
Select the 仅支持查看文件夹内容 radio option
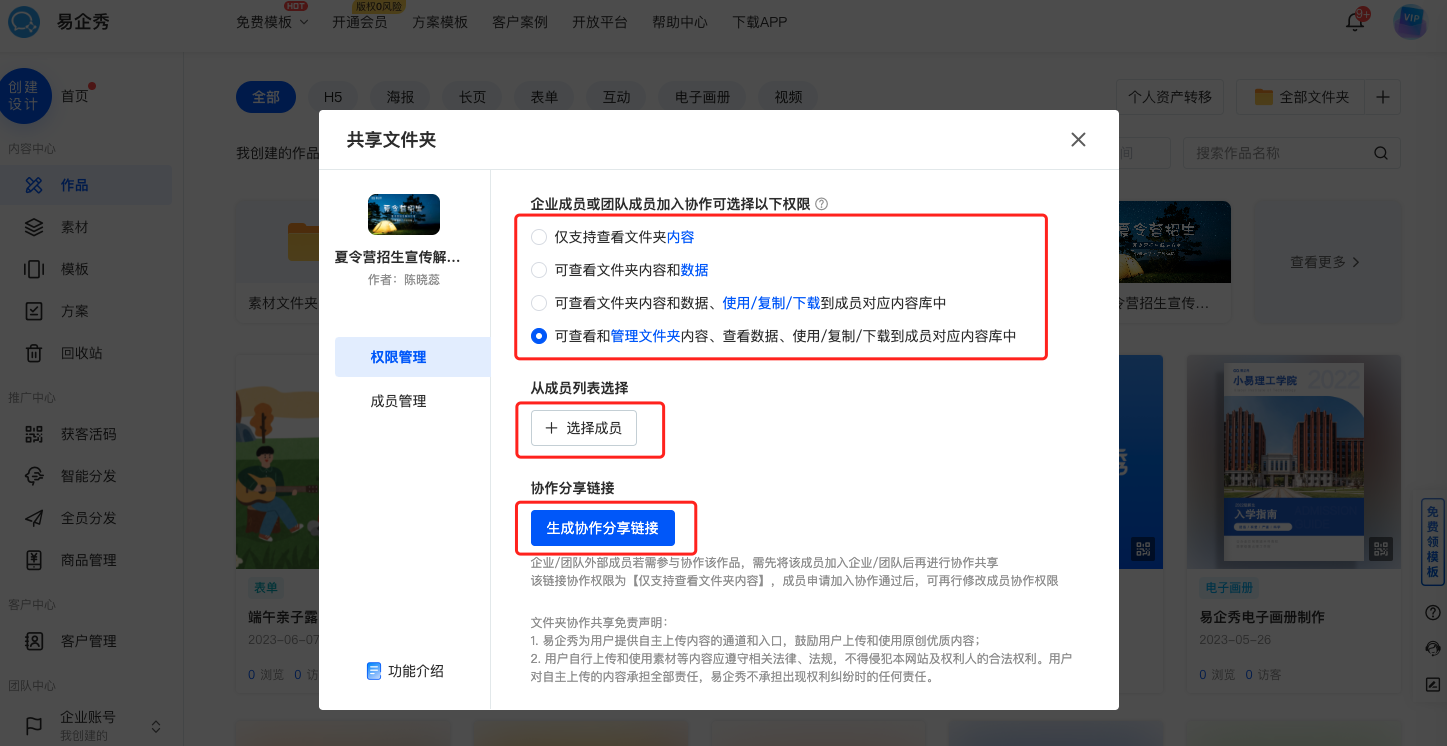(x=539, y=237)
